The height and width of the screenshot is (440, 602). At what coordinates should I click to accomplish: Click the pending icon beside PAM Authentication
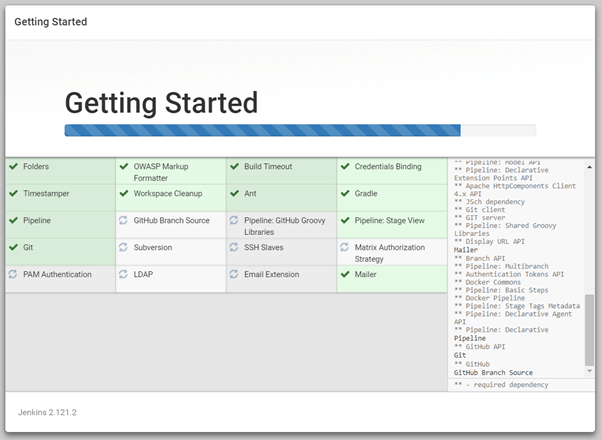coord(13,274)
